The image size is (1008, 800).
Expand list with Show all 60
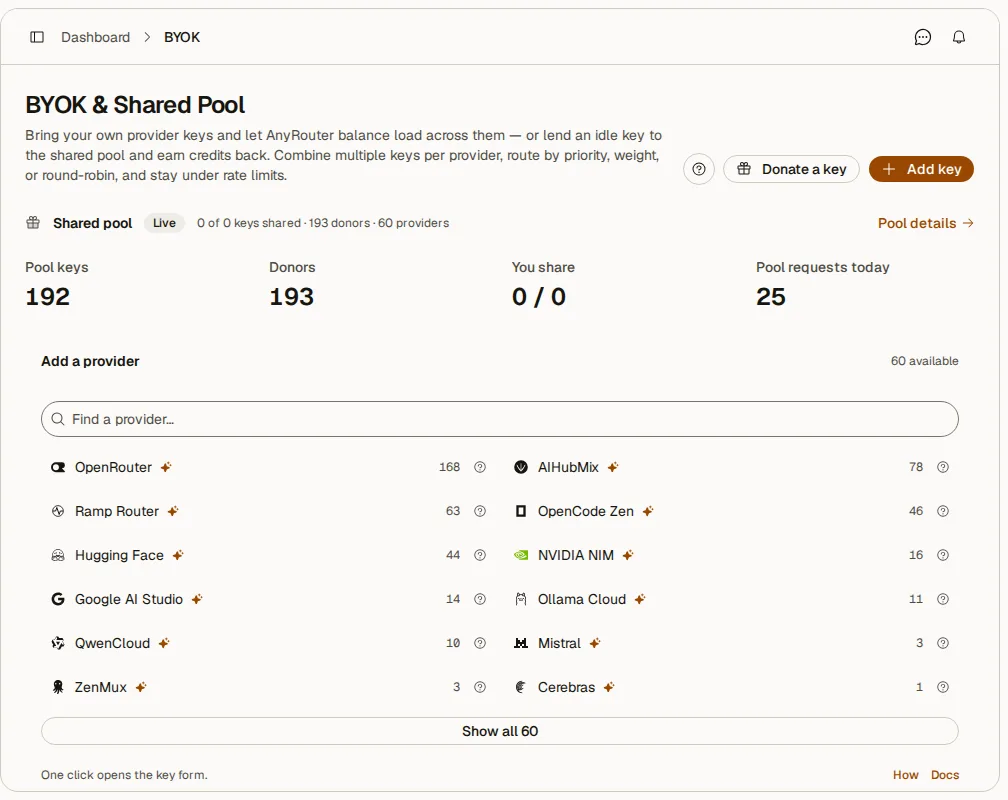click(500, 731)
